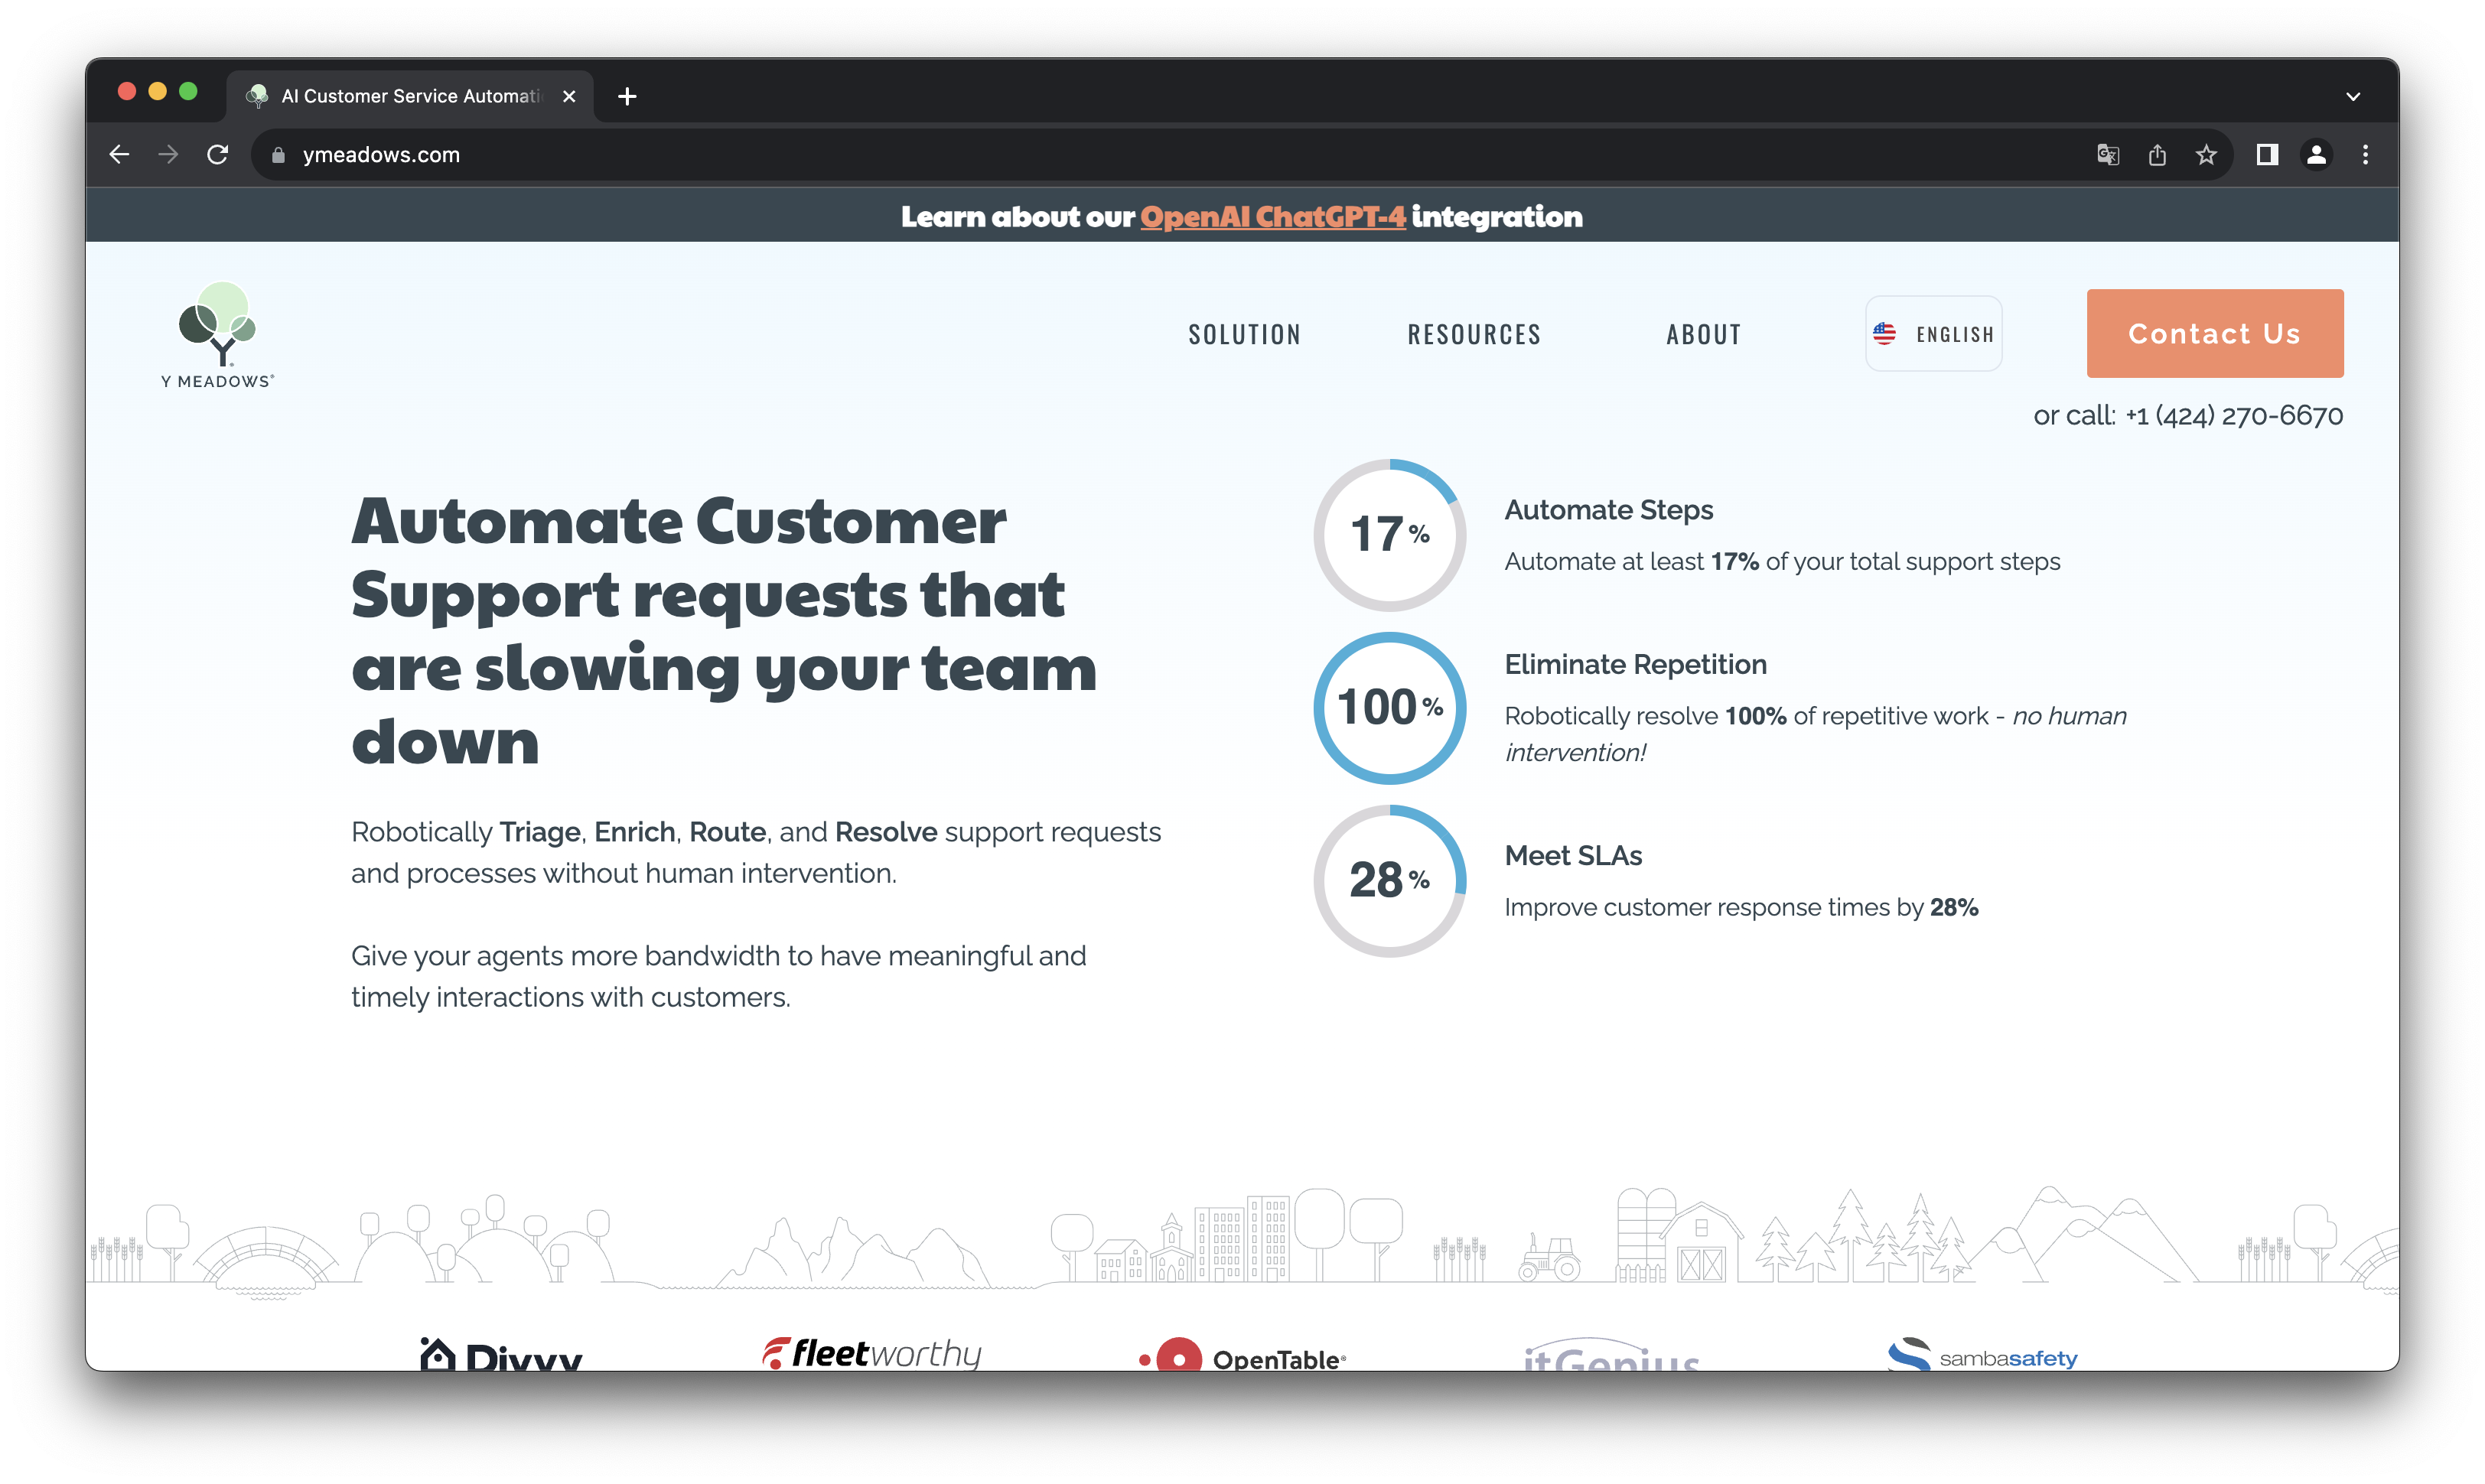Call the +1 (424) 270-6670 phone link
The width and height of the screenshot is (2485, 1484).
pos(2233,416)
